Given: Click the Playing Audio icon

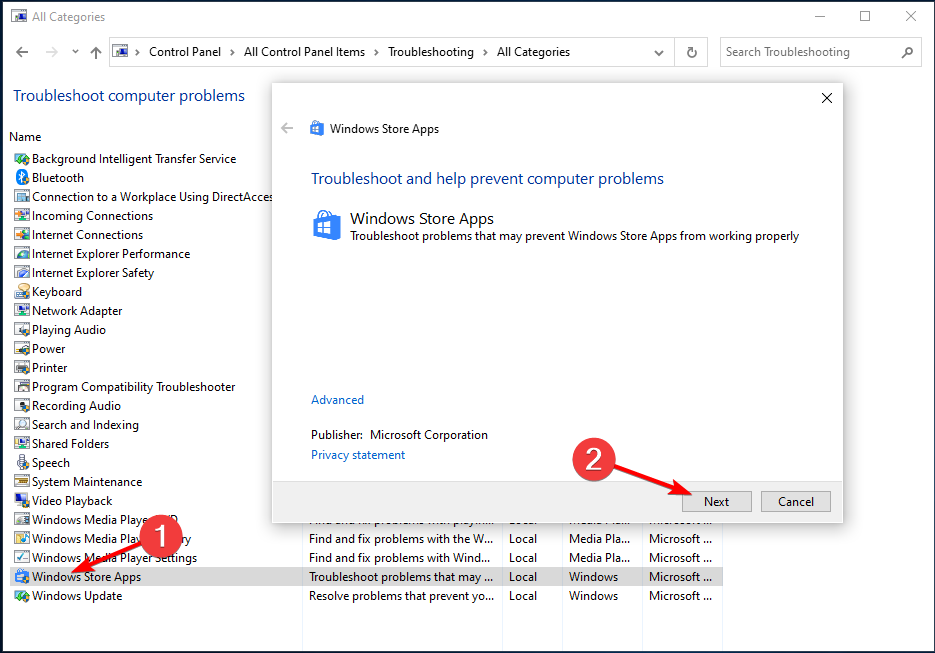Looking at the screenshot, I should pyautogui.click(x=22, y=330).
